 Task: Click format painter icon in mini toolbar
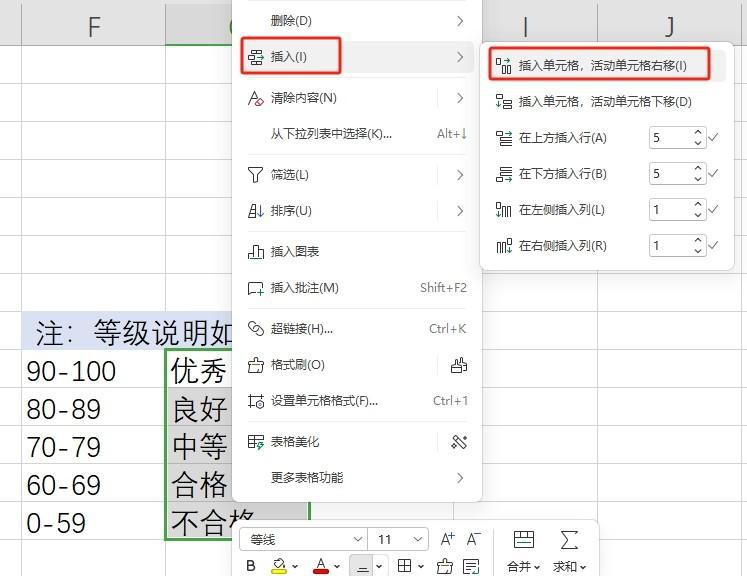(x=444, y=566)
